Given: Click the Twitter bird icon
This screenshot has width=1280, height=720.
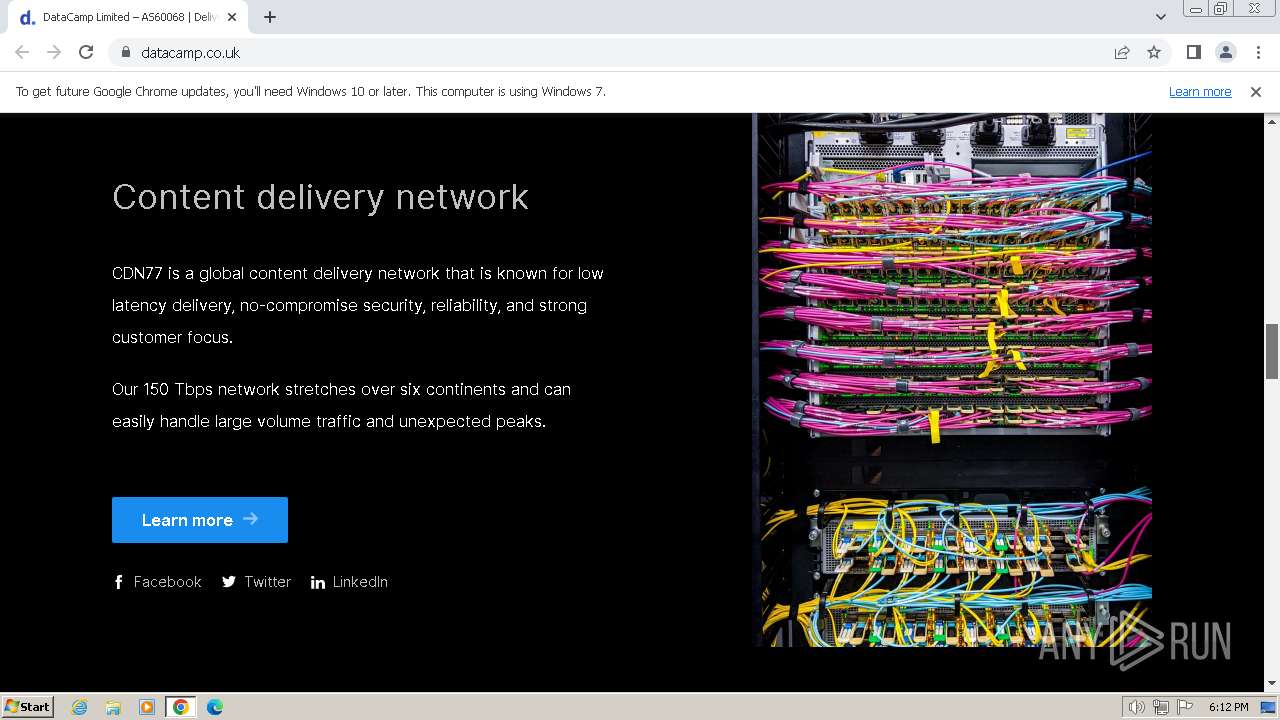Looking at the screenshot, I should click(229, 582).
